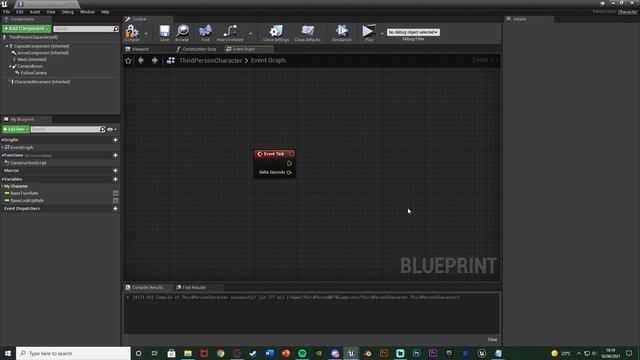
Task: Save the blueprint with the Save icon
Action: (x=164, y=32)
